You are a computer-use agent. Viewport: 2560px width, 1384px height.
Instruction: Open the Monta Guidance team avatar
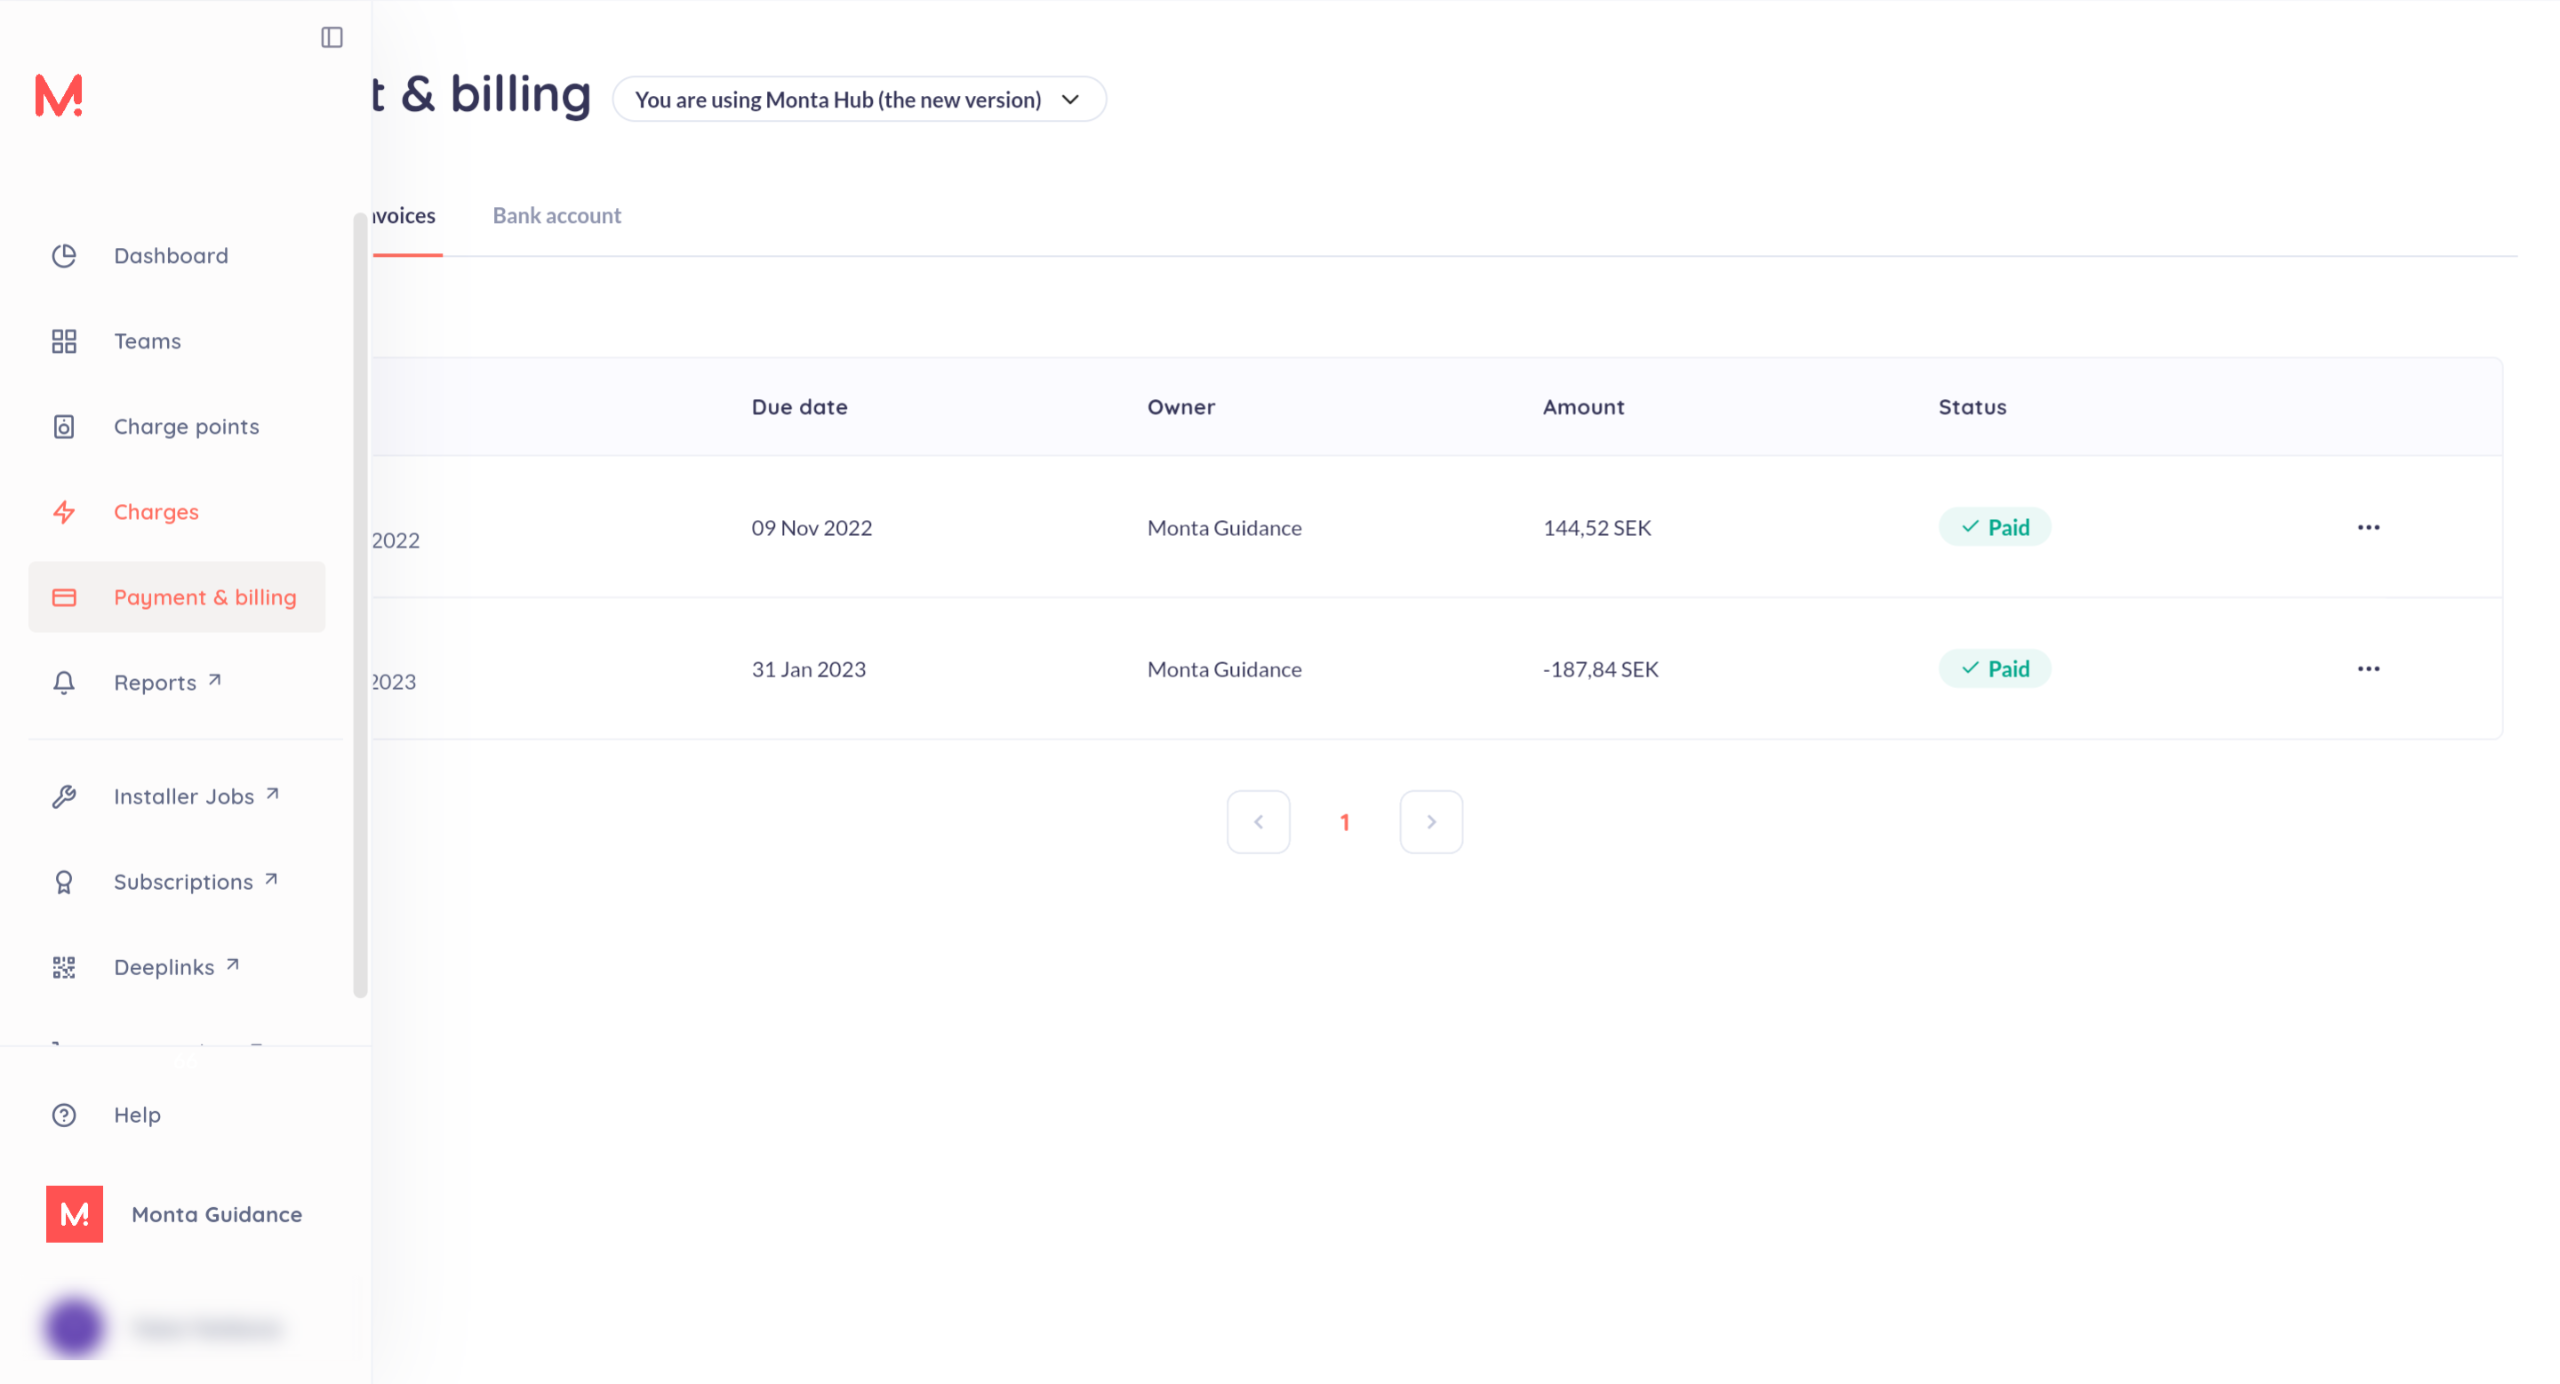75,1214
